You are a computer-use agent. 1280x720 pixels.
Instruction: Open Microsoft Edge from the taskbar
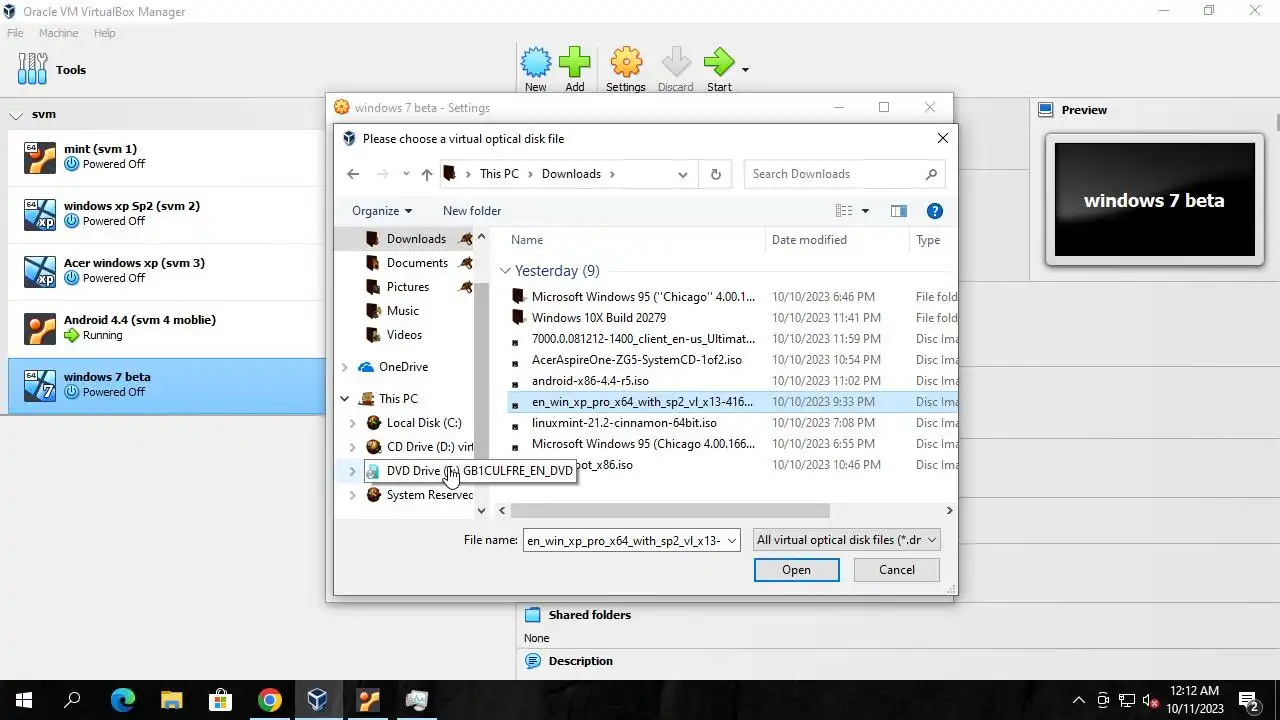coord(122,700)
